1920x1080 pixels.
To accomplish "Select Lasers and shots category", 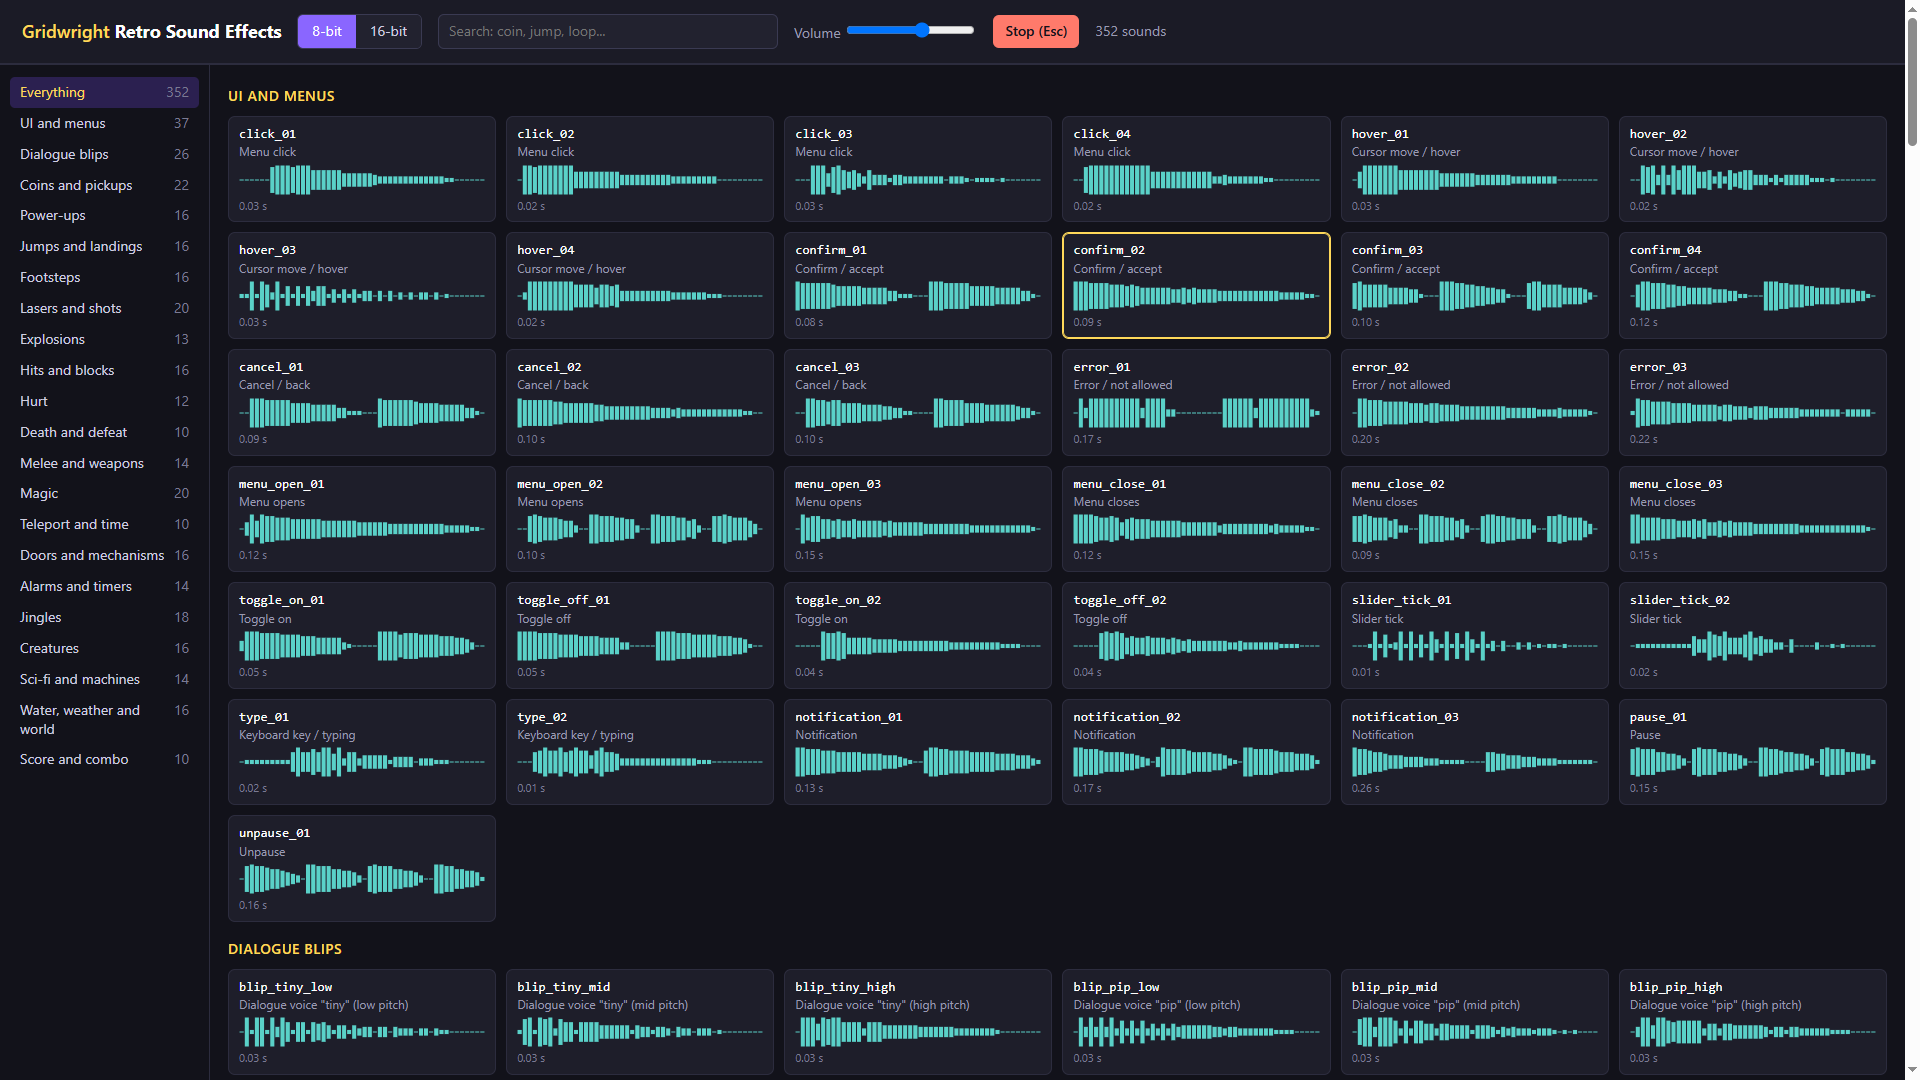I will [x=104, y=308].
